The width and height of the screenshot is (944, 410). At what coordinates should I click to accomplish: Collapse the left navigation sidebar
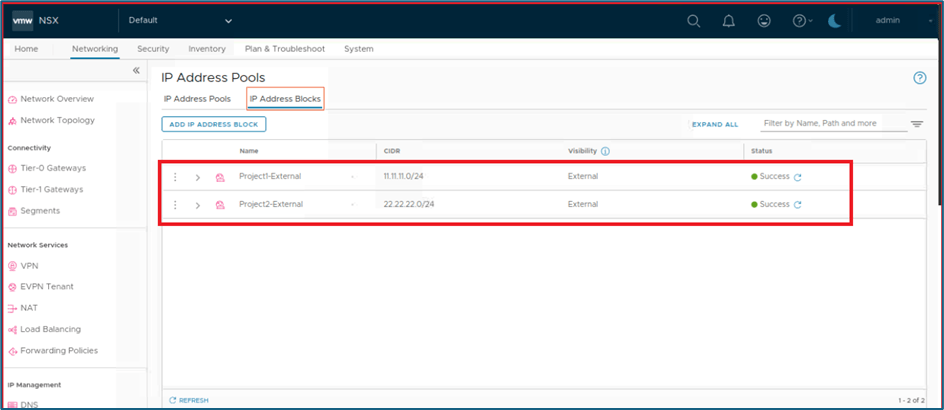tap(137, 71)
